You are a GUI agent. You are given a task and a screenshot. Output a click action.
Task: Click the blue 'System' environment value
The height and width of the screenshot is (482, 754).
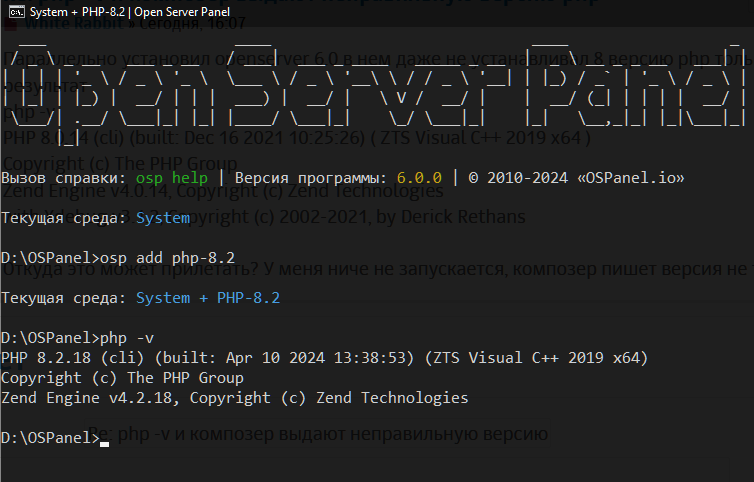click(x=163, y=218)
